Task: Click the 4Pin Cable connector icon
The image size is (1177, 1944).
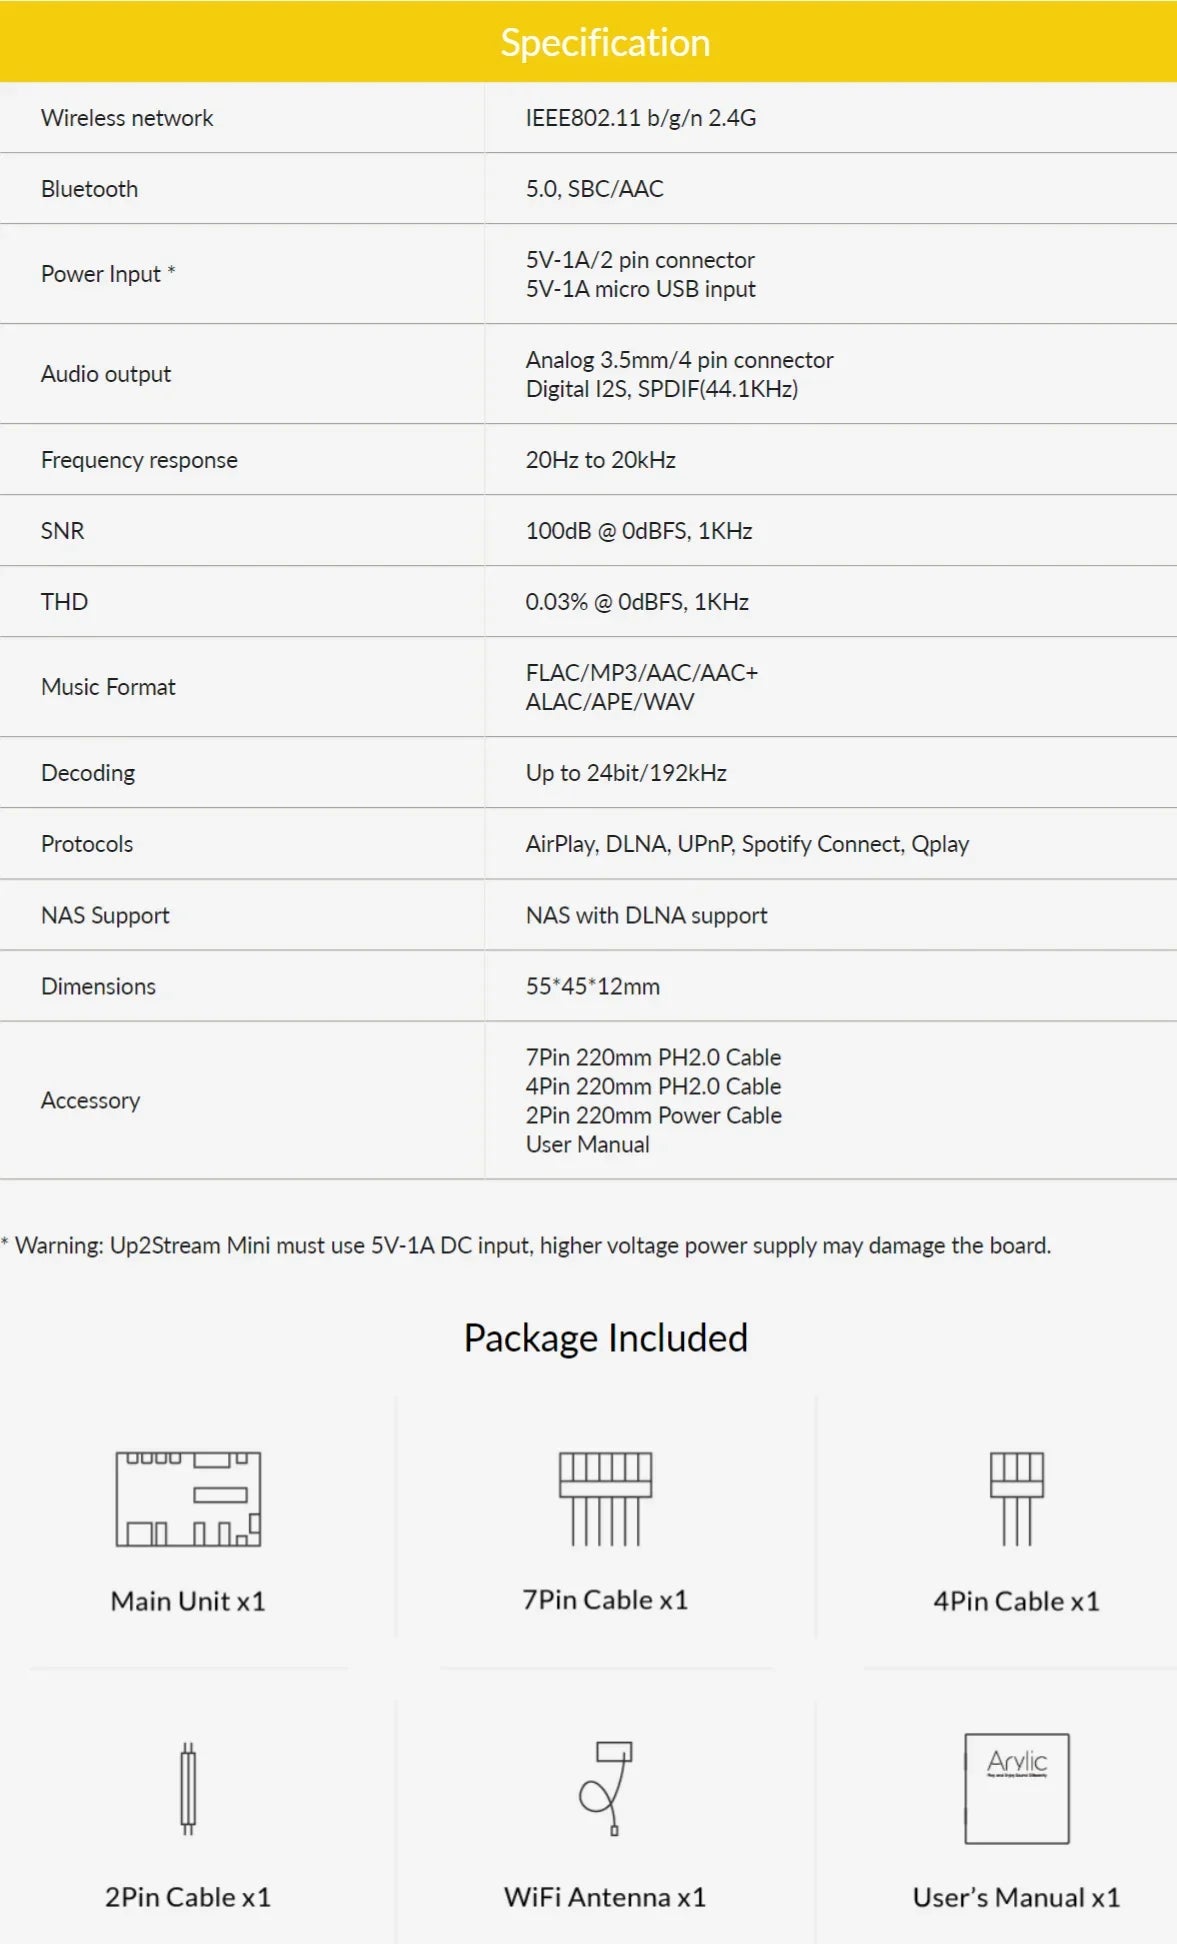Action: (1017, 1499)
